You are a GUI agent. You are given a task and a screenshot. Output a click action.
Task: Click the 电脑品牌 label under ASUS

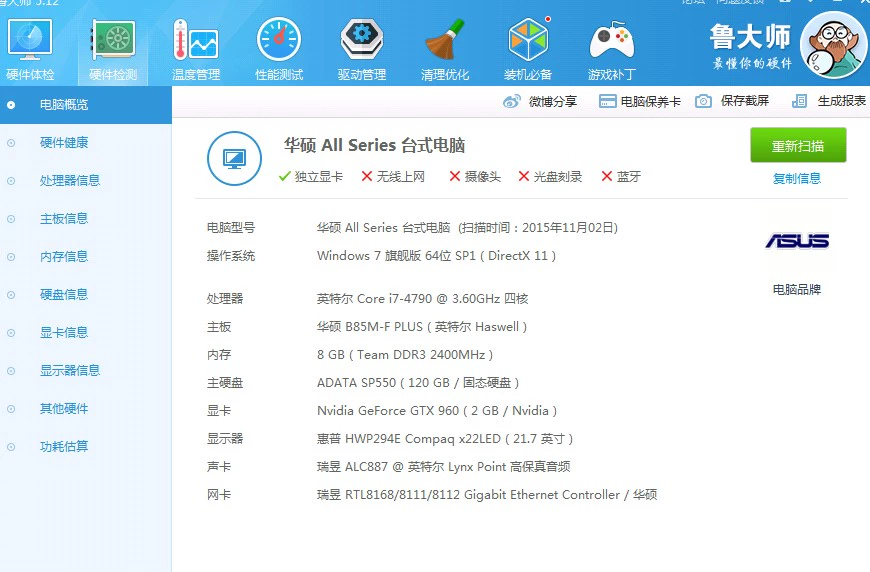tap(797, 290)
